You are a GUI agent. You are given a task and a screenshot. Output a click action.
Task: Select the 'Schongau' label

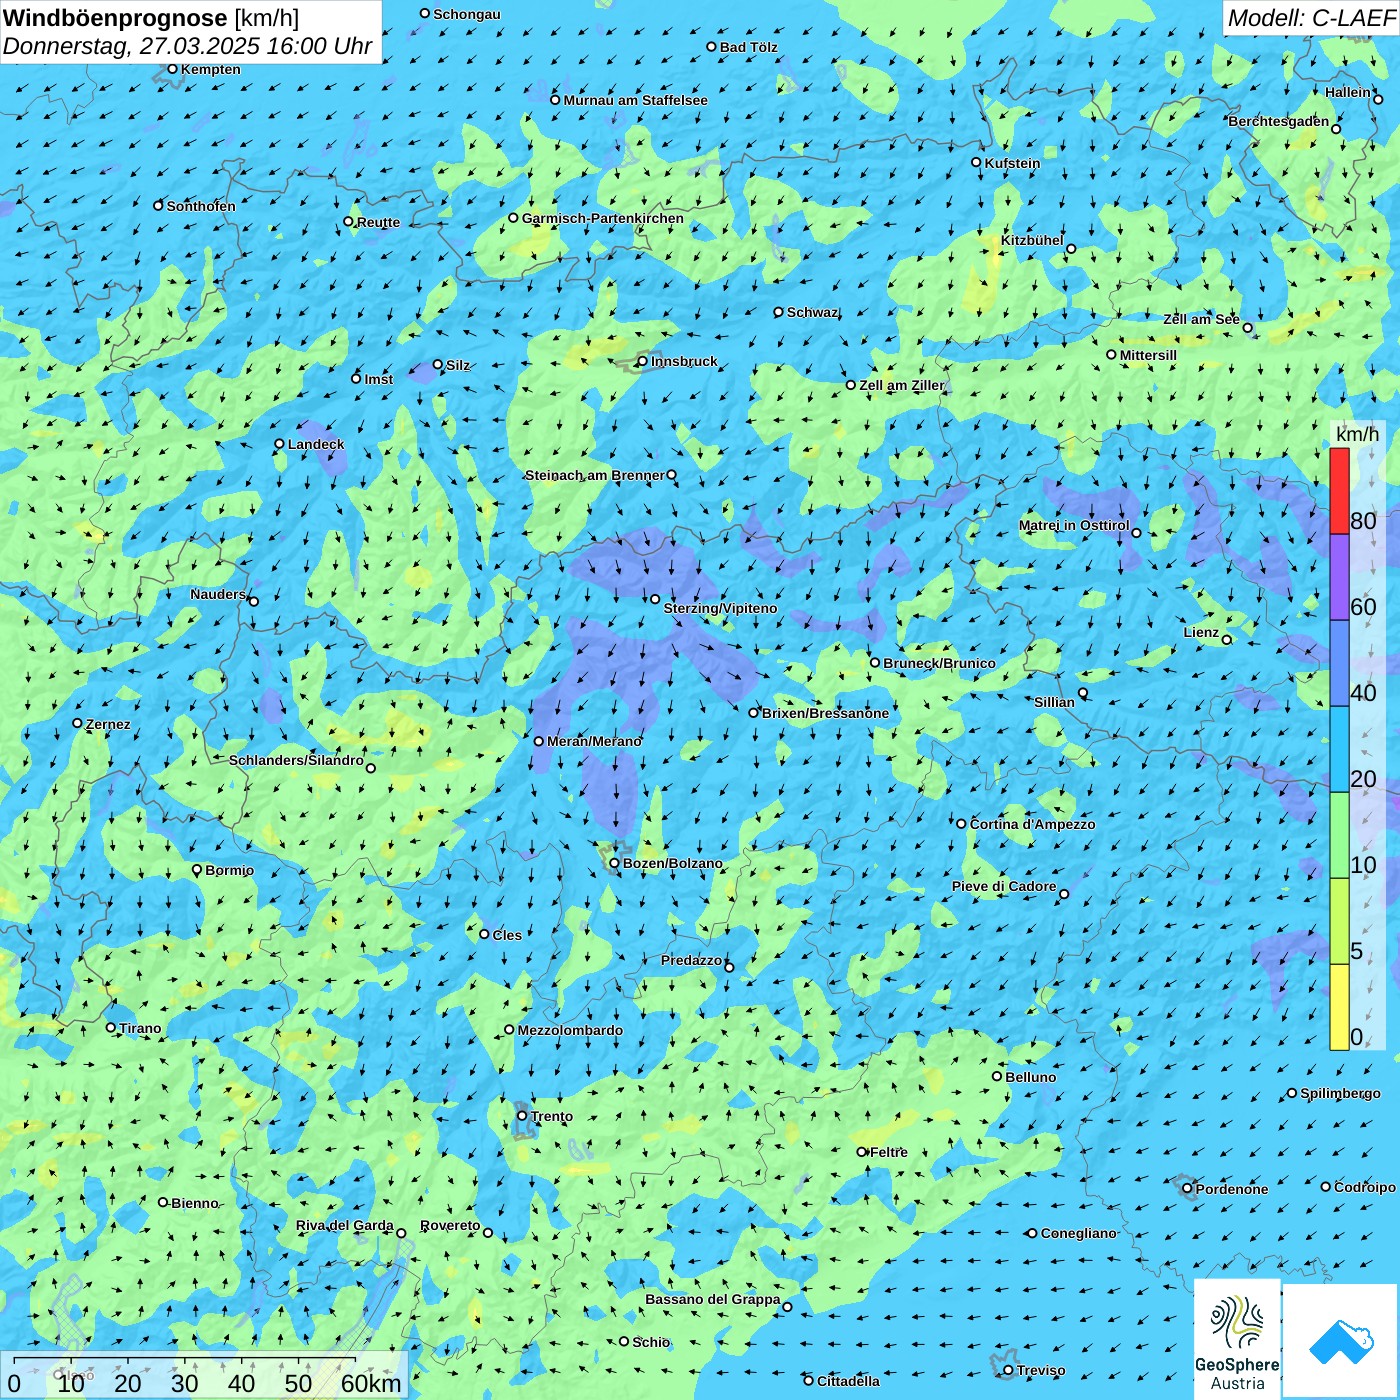pyautogui.click(x=467, y=14)
